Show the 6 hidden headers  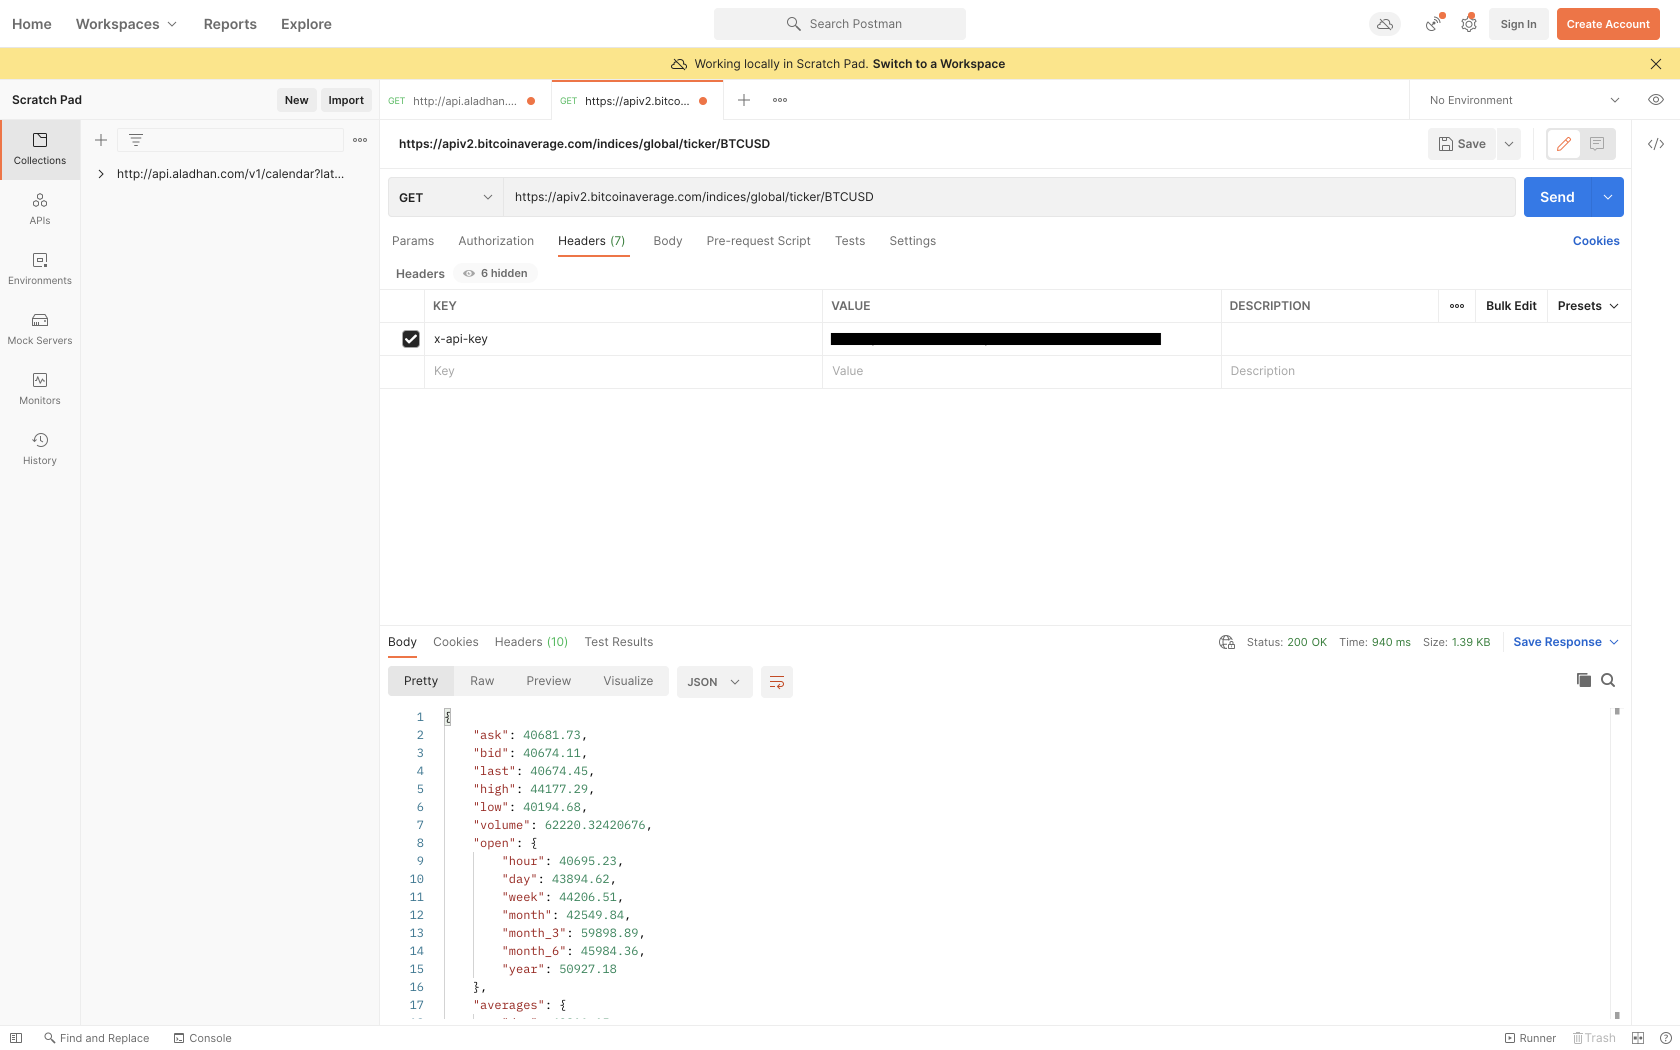[496, 273]
